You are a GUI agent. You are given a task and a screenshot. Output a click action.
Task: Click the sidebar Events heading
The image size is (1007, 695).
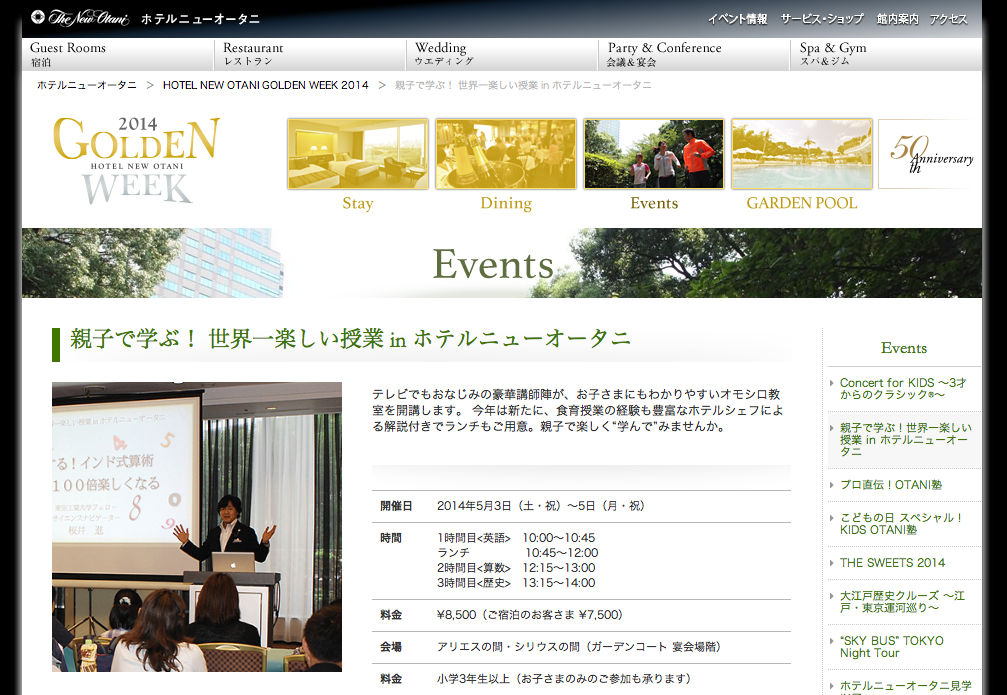[x=904, y=348]
